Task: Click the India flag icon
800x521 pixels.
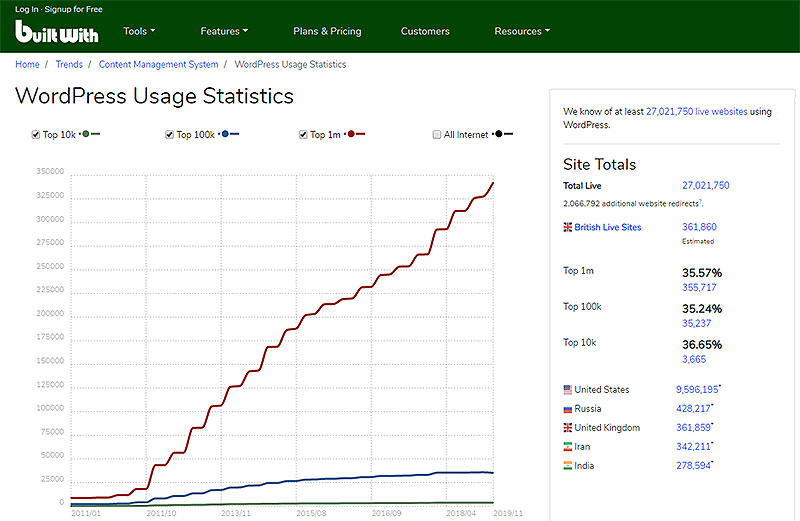Action: [x=567, y=466]
